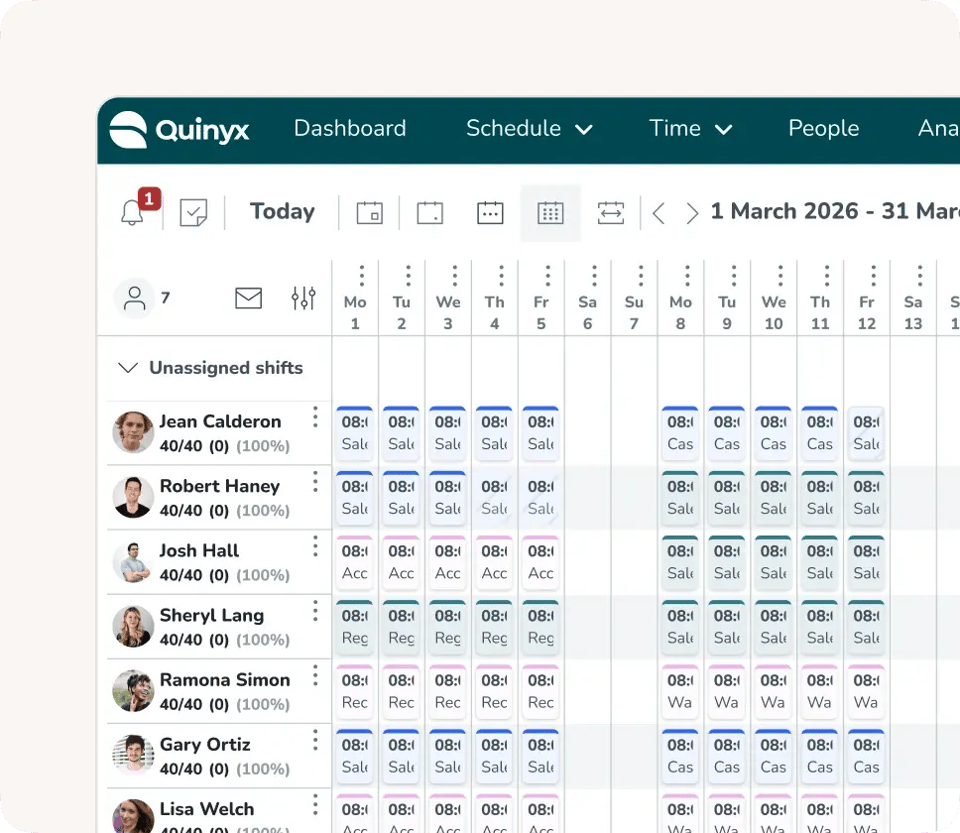The image size is (960, 833).
Task: Open Sheryl Lang's Reg shift on Friday 5
Action: pyautogui.click(x=541, y=627)
